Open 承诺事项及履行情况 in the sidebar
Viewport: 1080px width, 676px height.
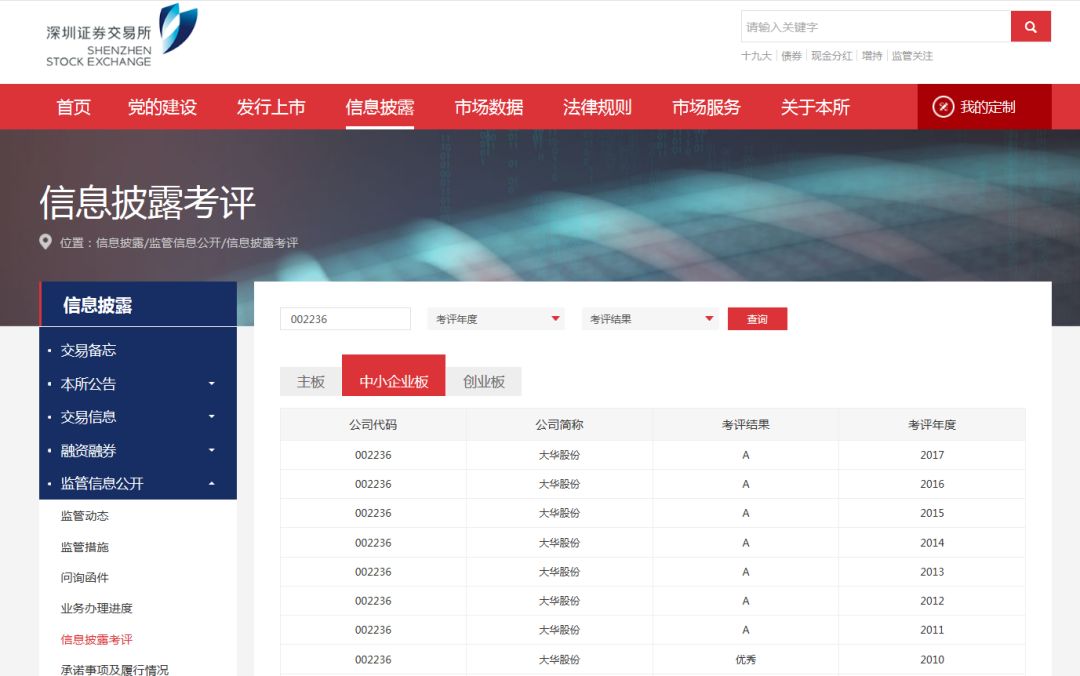coord(114,669)
